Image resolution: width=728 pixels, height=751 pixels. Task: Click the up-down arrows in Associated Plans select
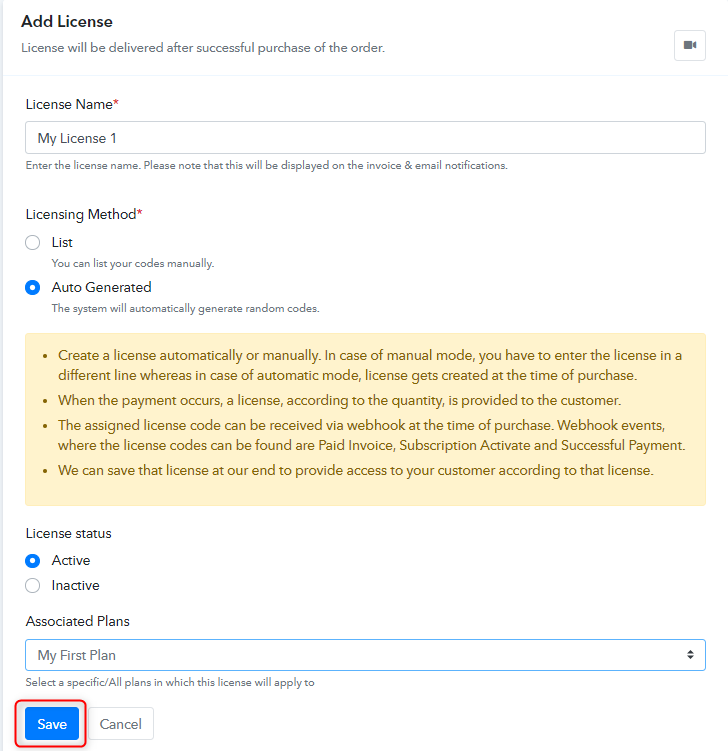tap(690, 654)
